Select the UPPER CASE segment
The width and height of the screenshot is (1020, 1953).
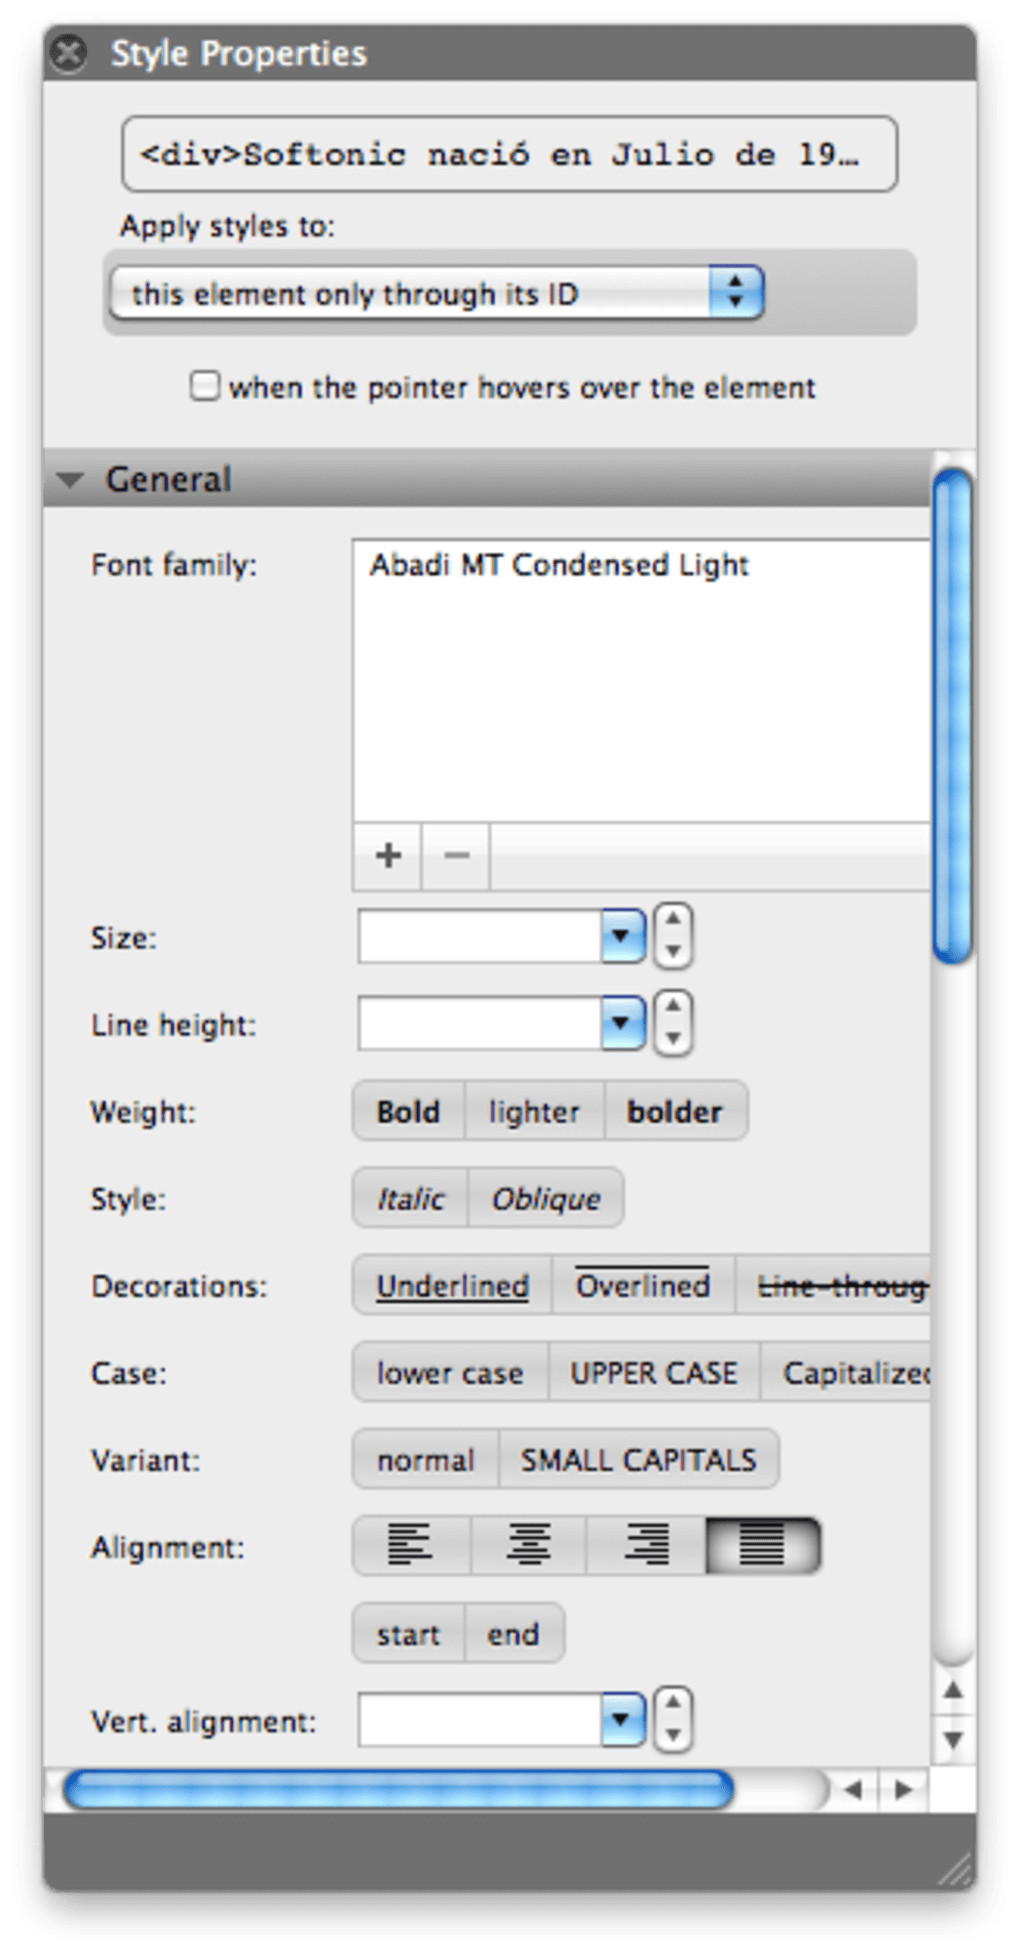[x=654, y=1372]
